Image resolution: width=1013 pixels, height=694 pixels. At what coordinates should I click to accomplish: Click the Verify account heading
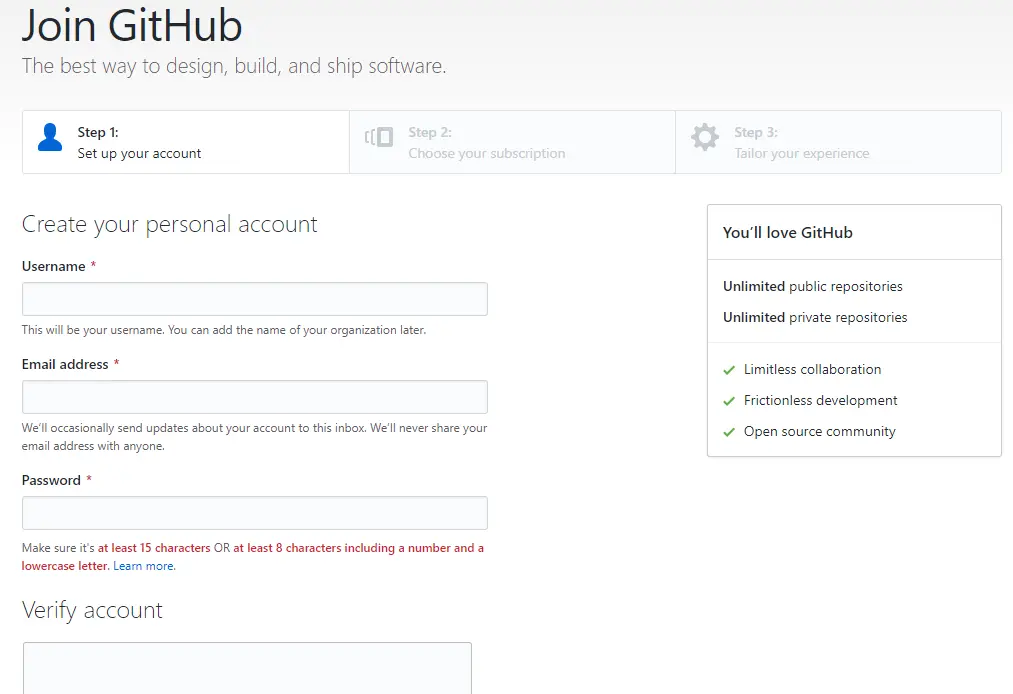(x=92, y=611)
